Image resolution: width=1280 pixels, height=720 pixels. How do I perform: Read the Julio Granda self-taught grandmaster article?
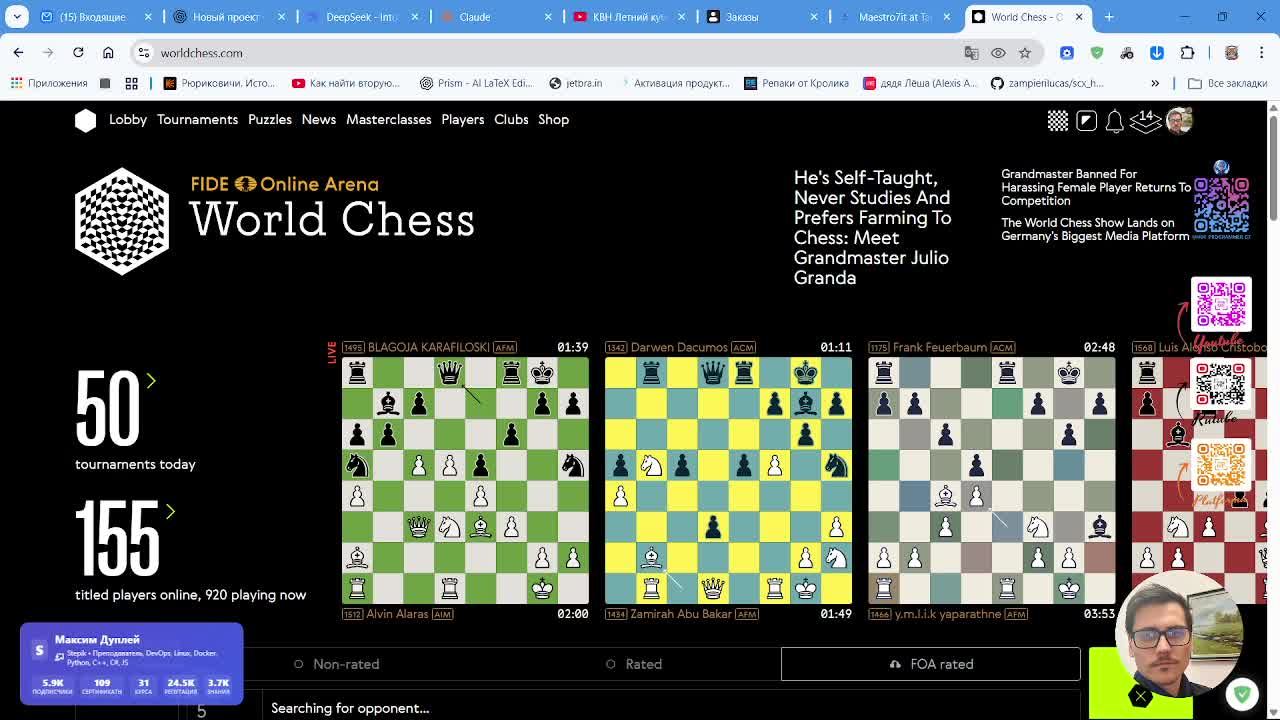pos(872,228)
